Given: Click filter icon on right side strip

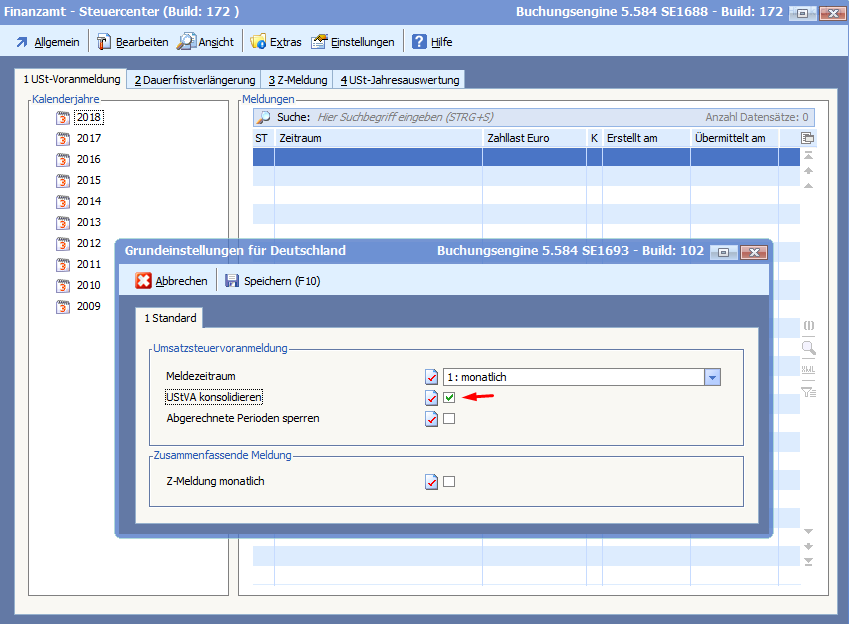Looking at the screenshot, I should [x=809, y=392].
